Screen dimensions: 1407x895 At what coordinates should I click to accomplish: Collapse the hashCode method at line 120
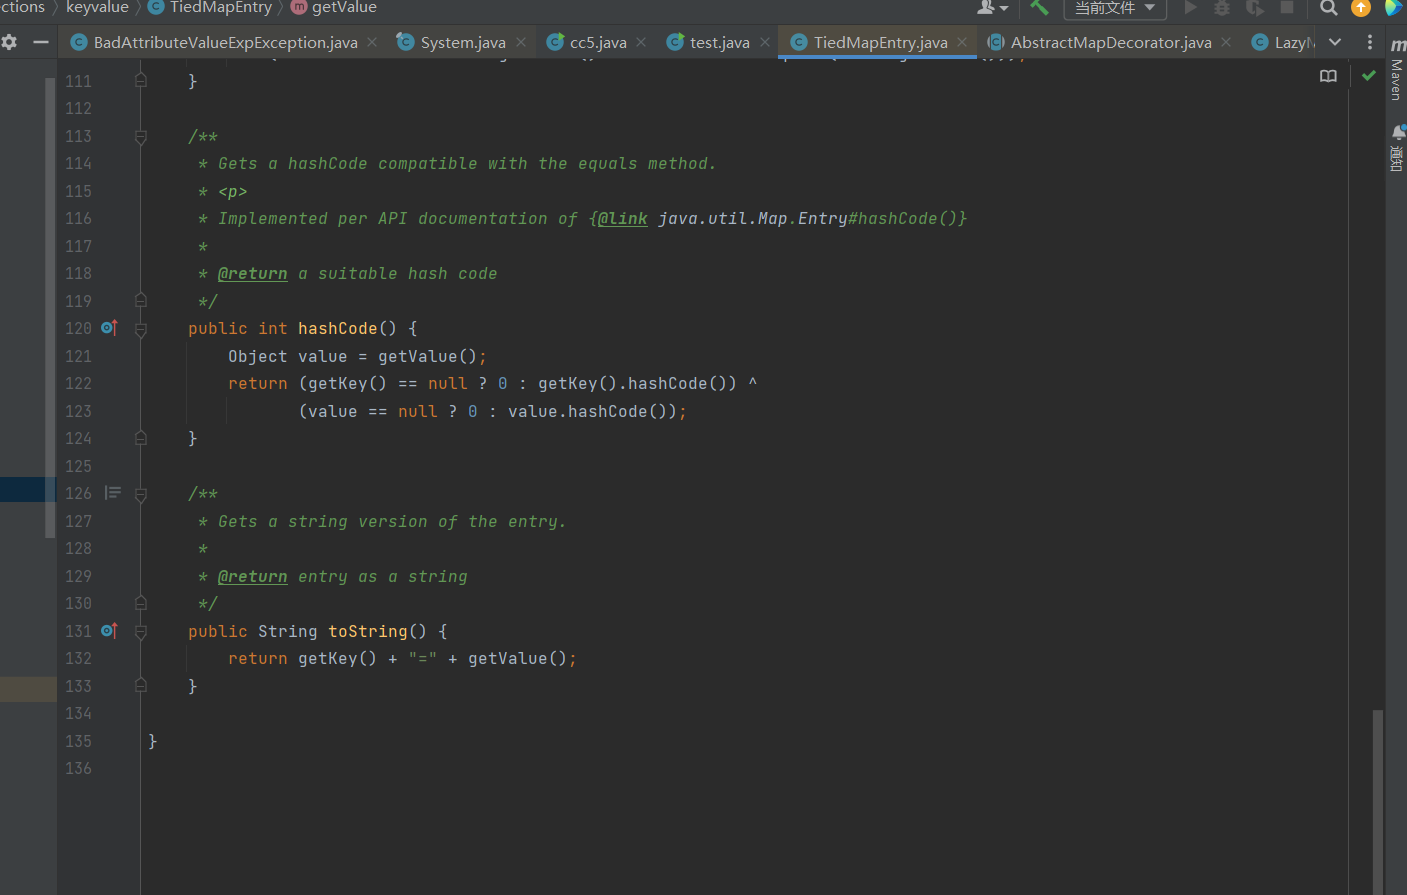[141, 329]
